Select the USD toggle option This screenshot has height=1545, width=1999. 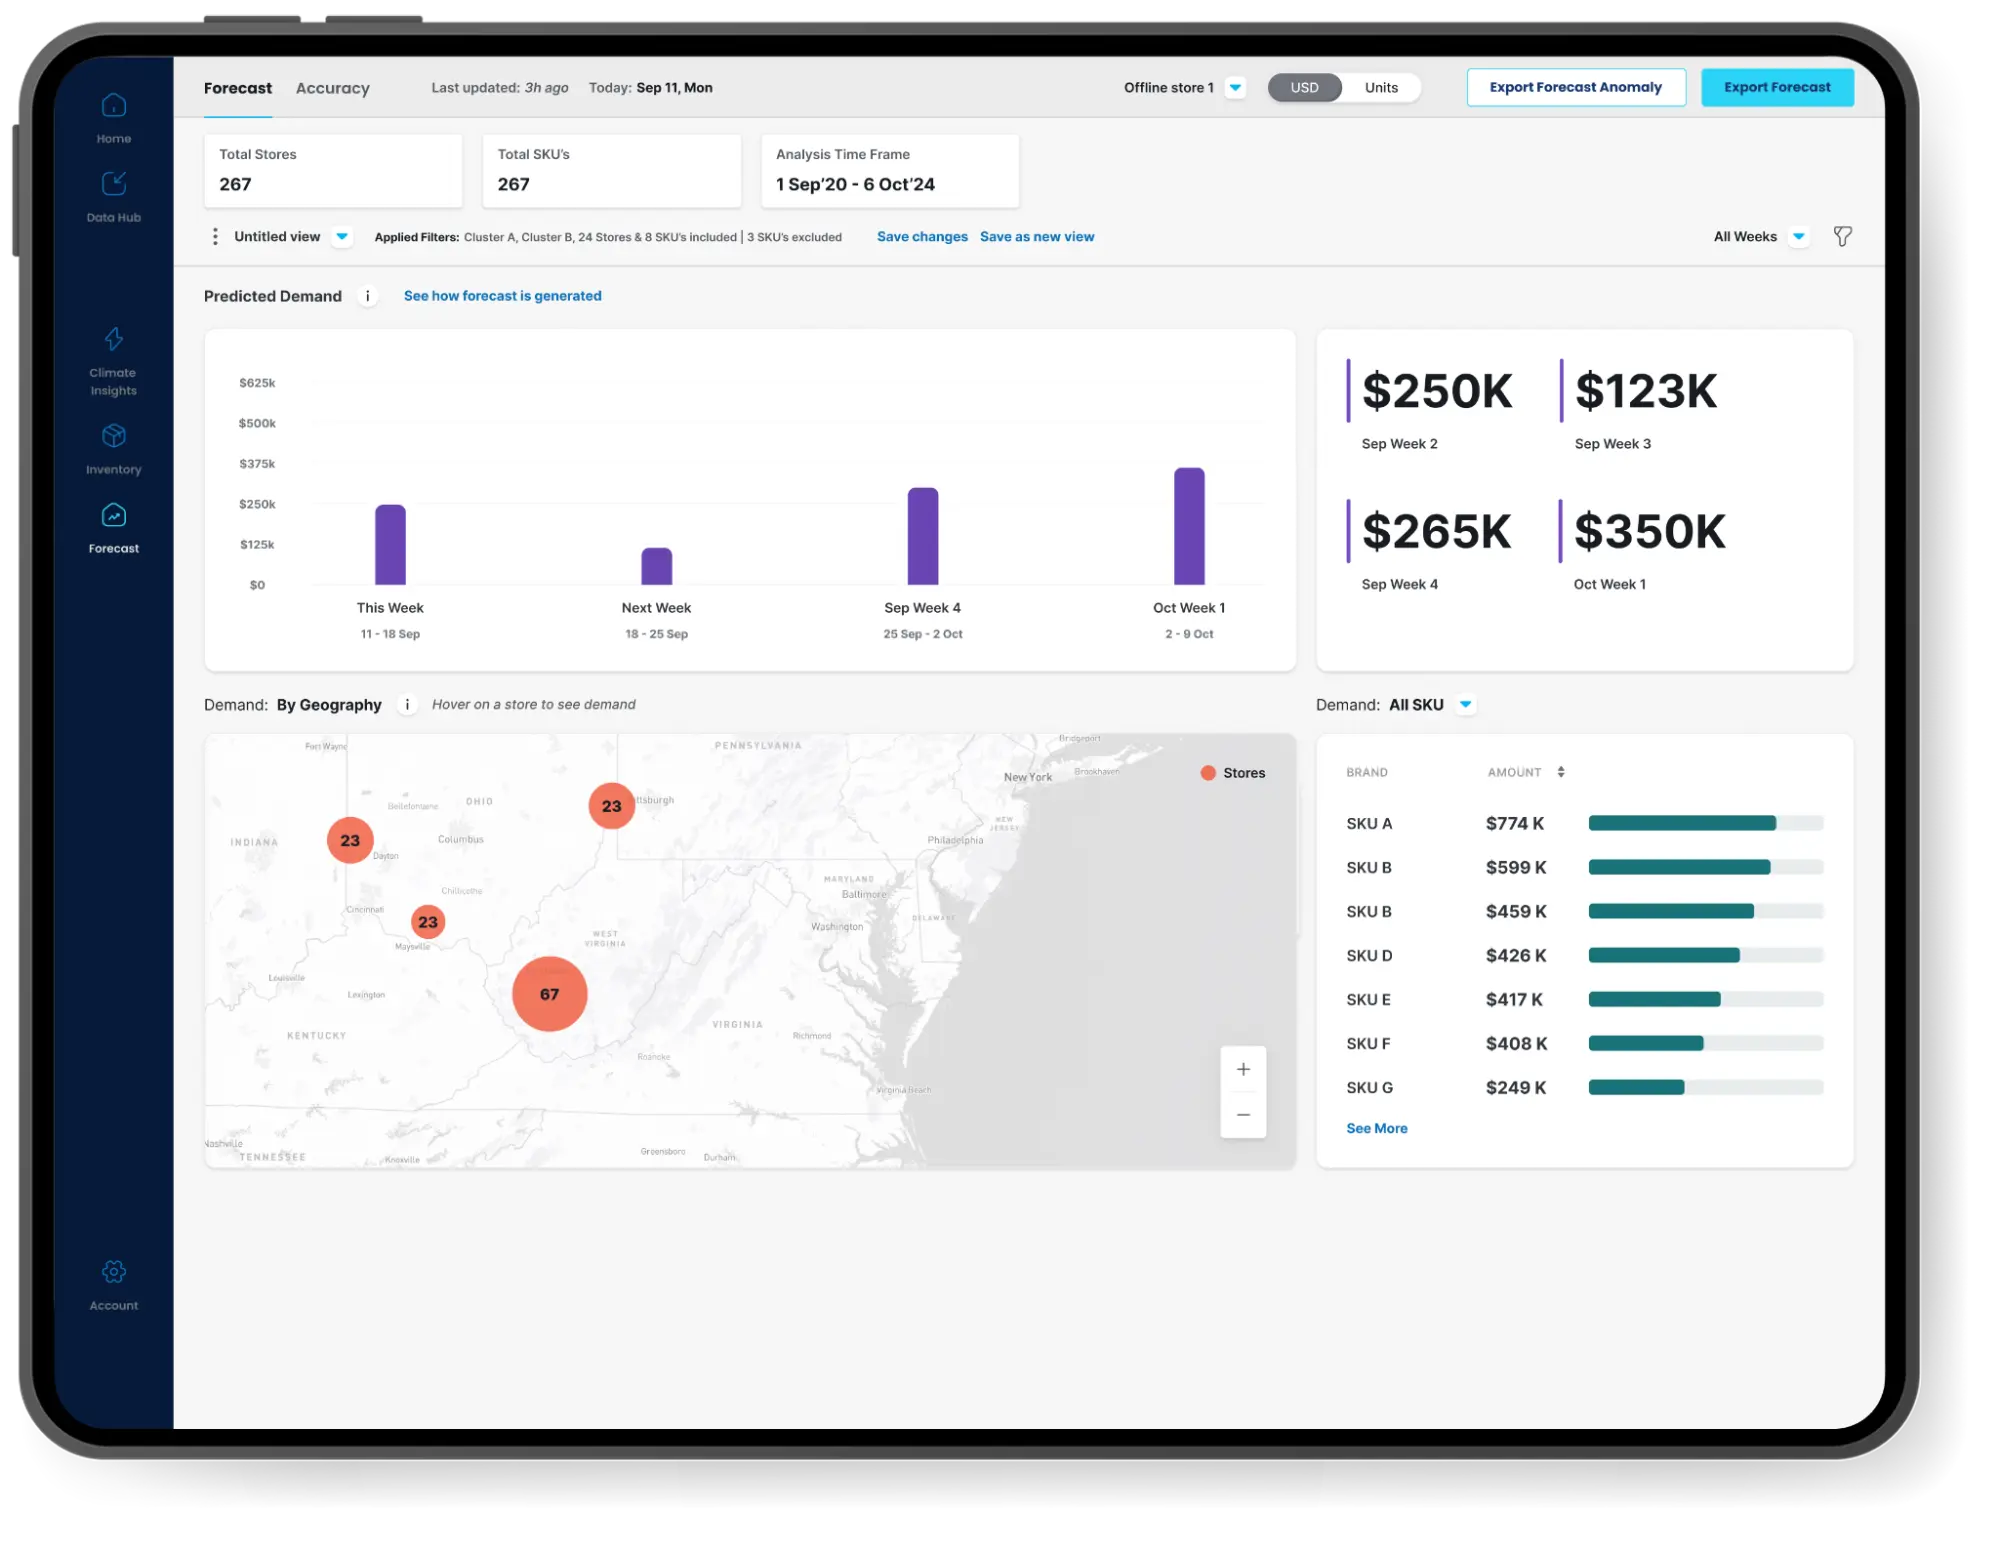pyautogui.click(x=1304, y=88)
